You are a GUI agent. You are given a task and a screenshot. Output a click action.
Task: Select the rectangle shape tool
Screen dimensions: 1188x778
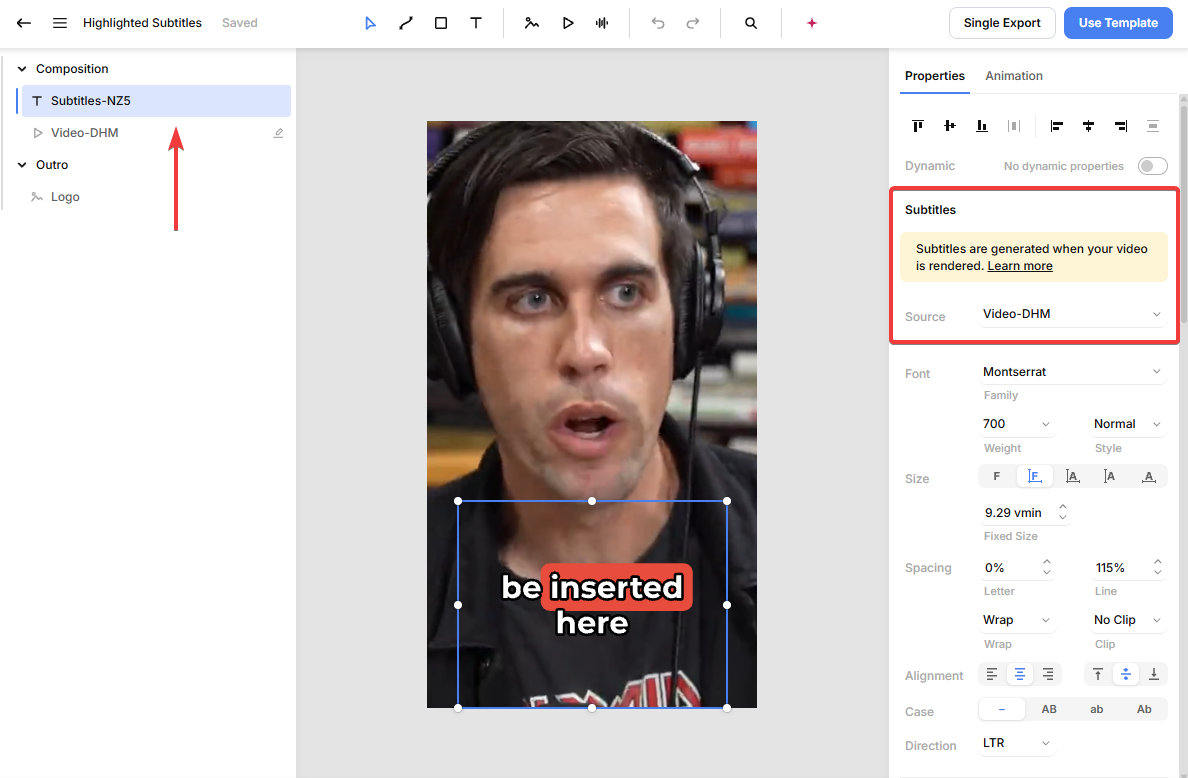(x=441, y=23)
